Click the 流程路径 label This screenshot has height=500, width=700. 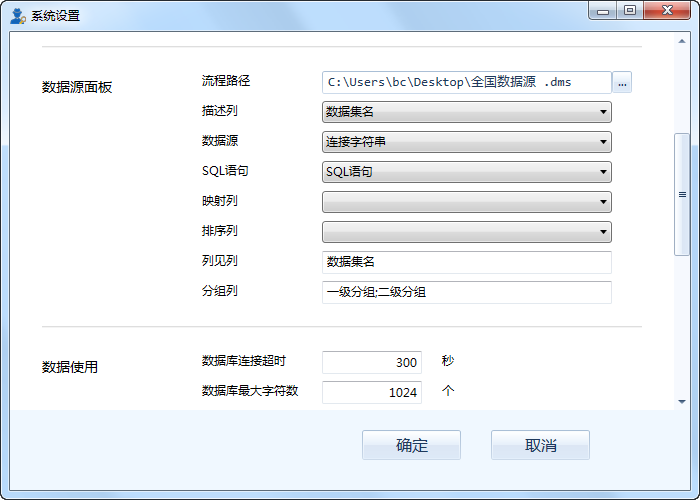click(226, 81)
